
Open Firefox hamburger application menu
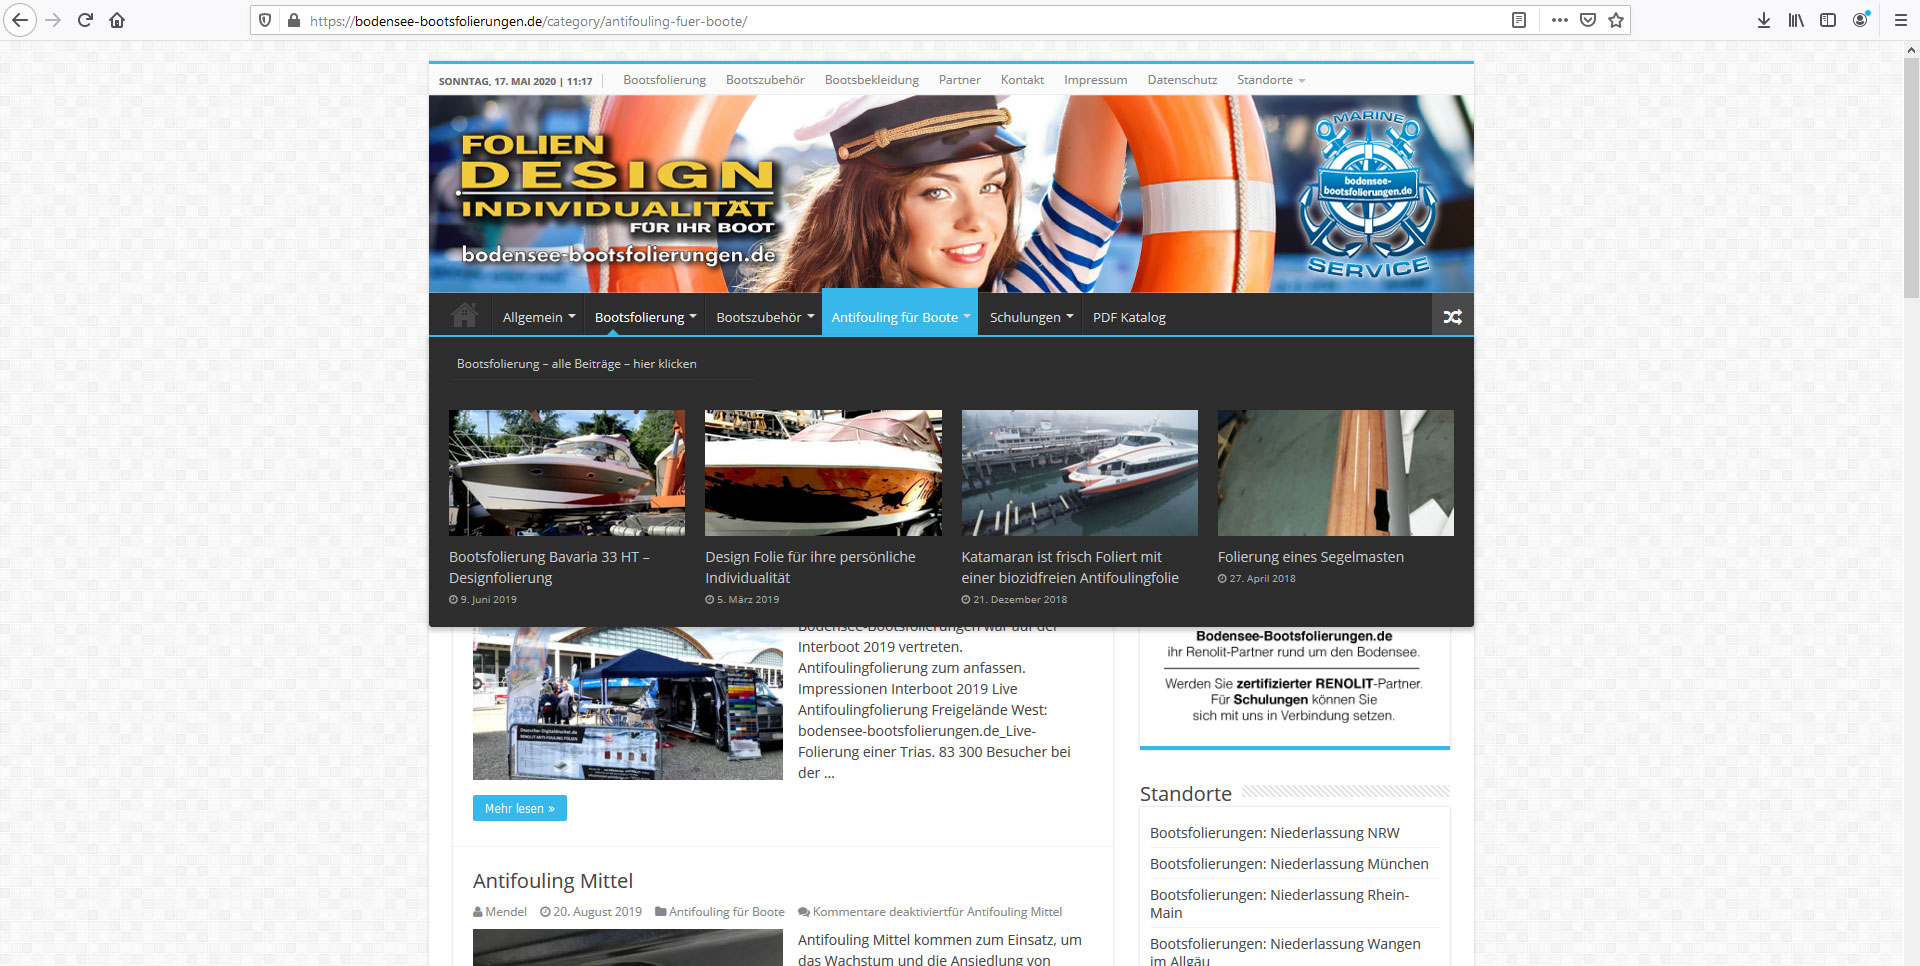[x=1900, y=20]
